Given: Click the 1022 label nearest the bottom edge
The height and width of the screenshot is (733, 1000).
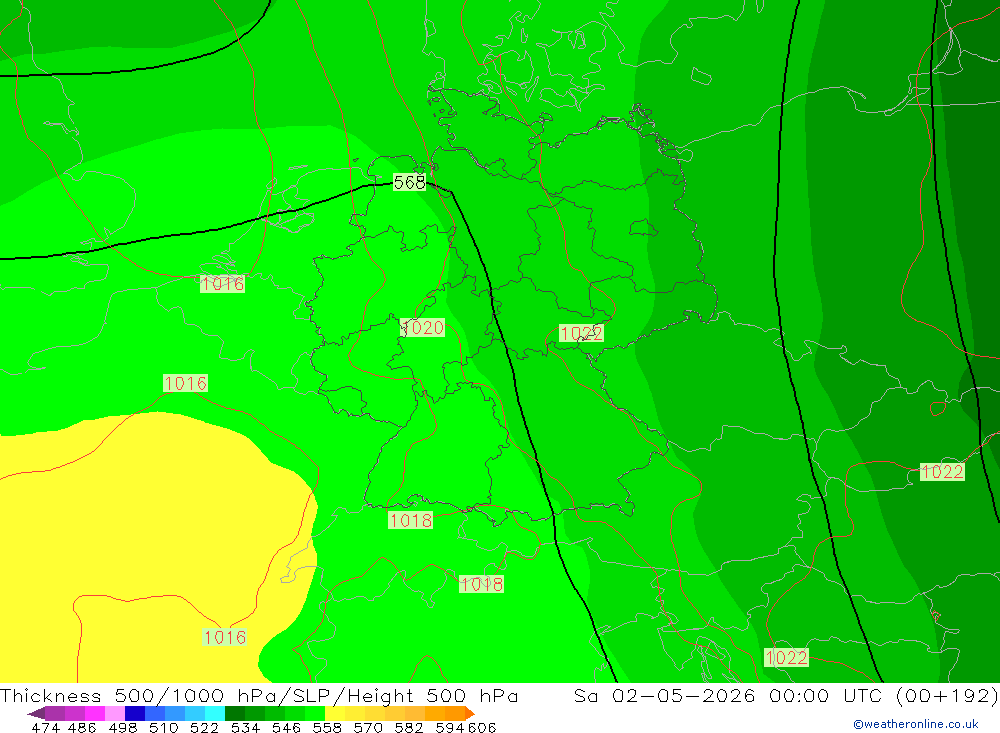Looking at the screenshot, I should pos(786,658).
